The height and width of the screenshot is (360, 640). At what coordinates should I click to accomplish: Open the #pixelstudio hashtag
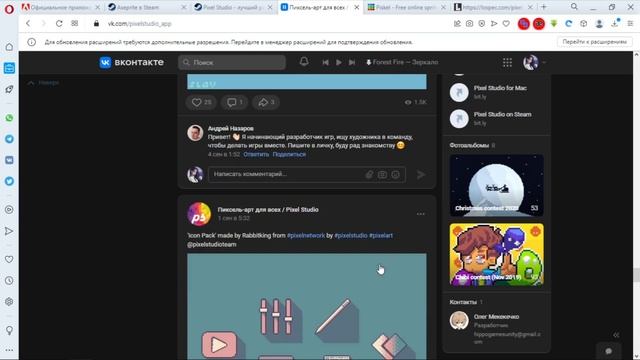(x=351, y=236)
